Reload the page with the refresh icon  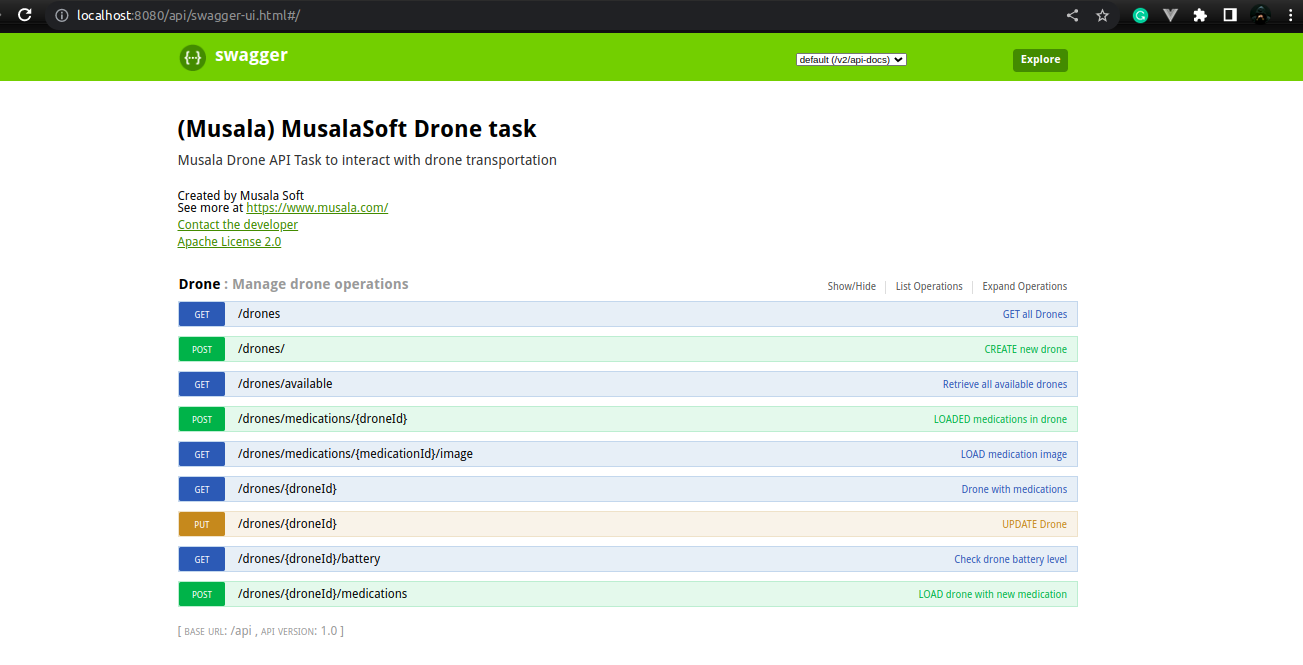pos(25,15)
